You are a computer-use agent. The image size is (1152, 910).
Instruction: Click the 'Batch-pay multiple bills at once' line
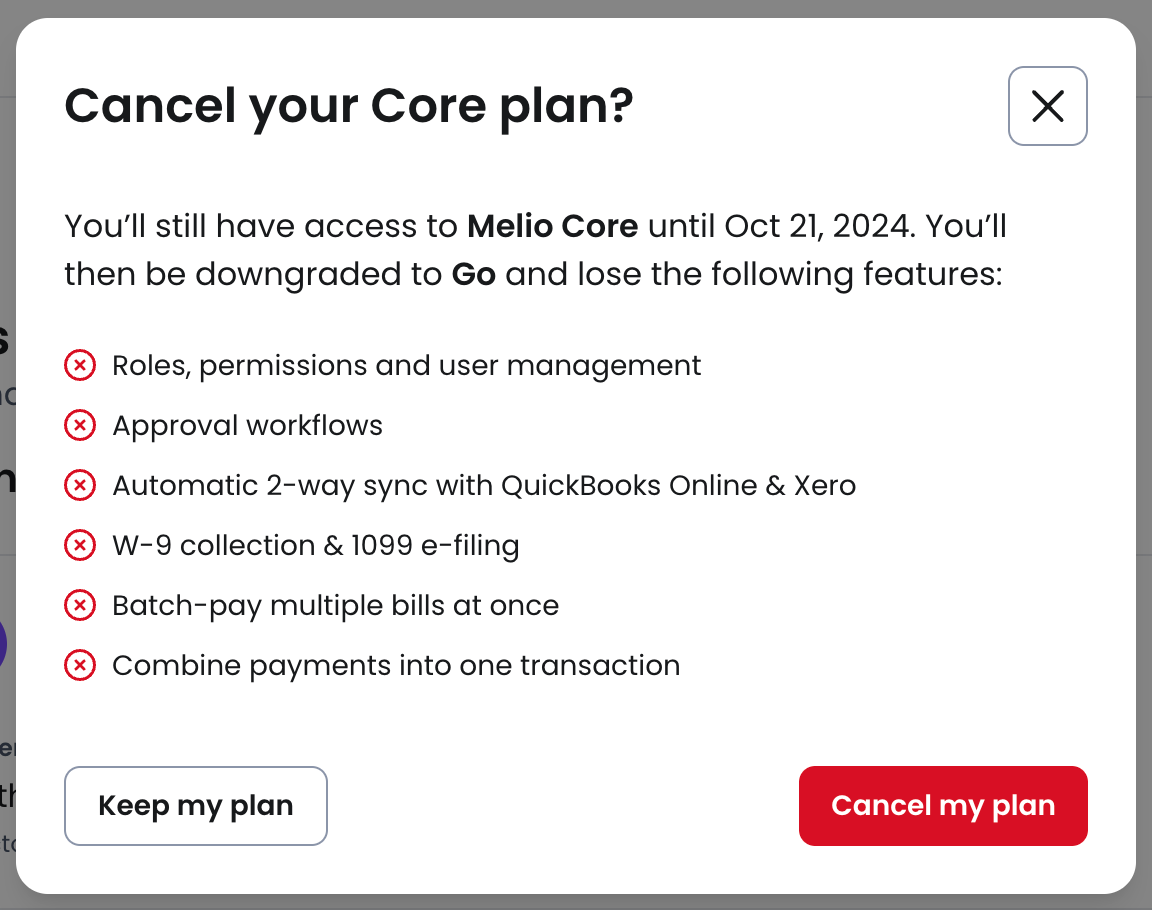tap(335, 606)
